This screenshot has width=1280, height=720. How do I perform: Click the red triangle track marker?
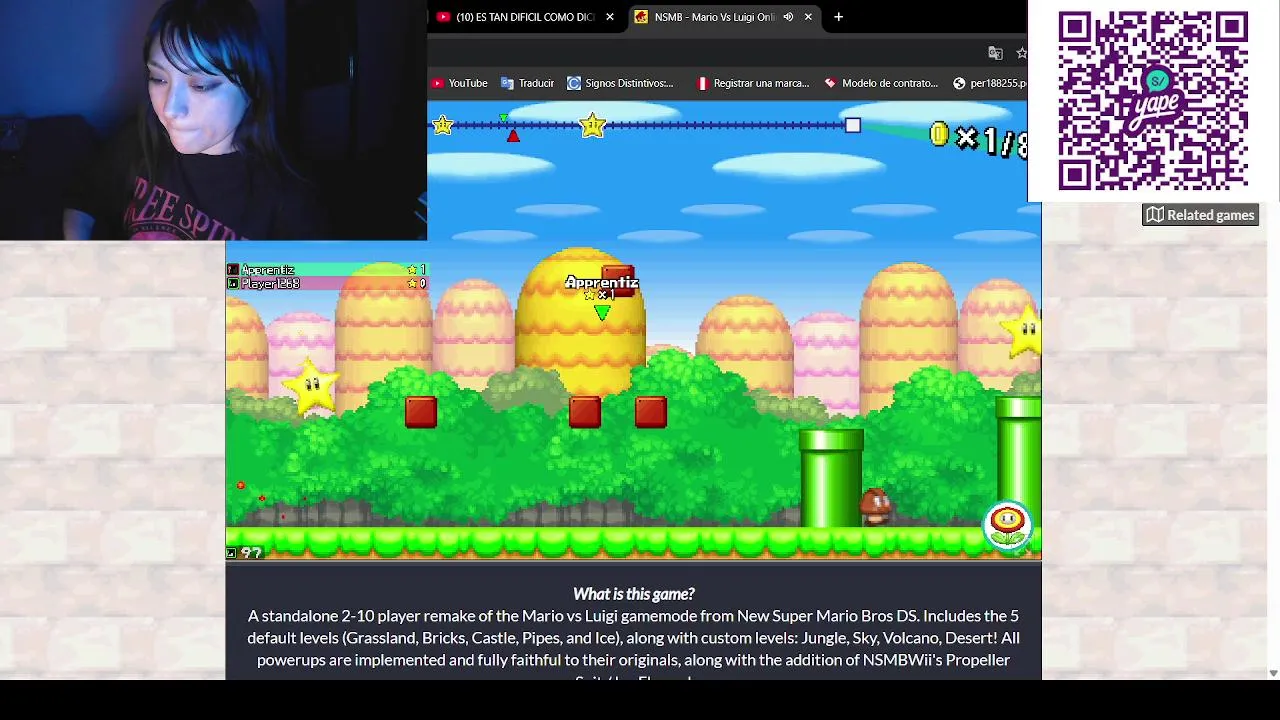[x=513, y=135]
